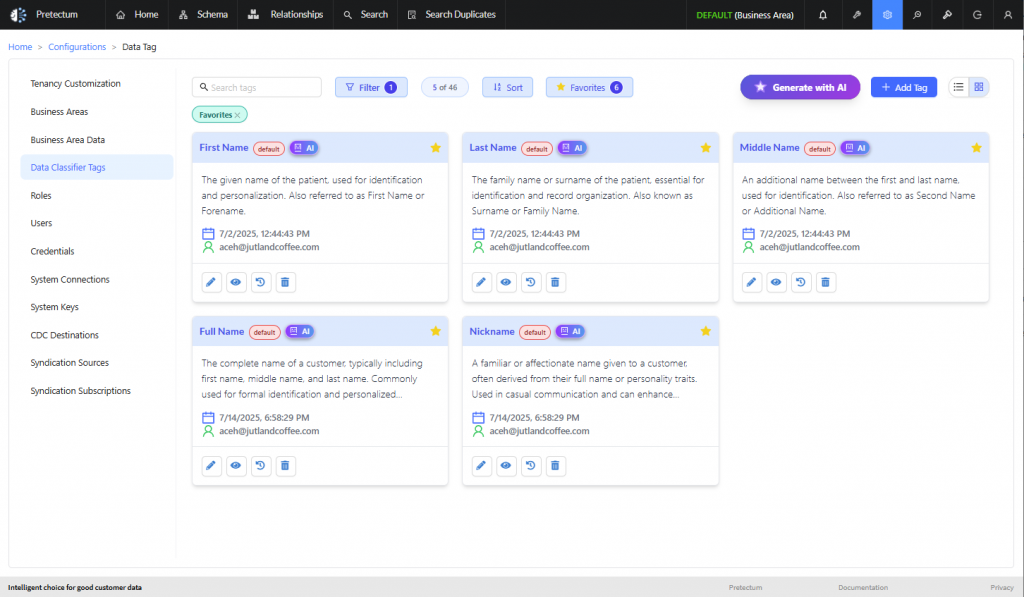1024x597 pixels.
Task: Click the Add Tag button
Action: (x=904, y=88)
